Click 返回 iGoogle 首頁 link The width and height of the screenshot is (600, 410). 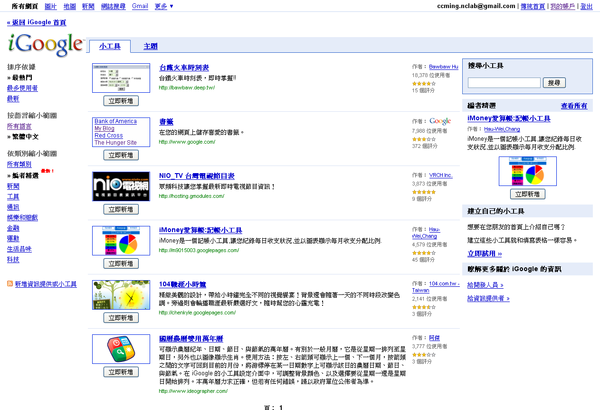36,23
